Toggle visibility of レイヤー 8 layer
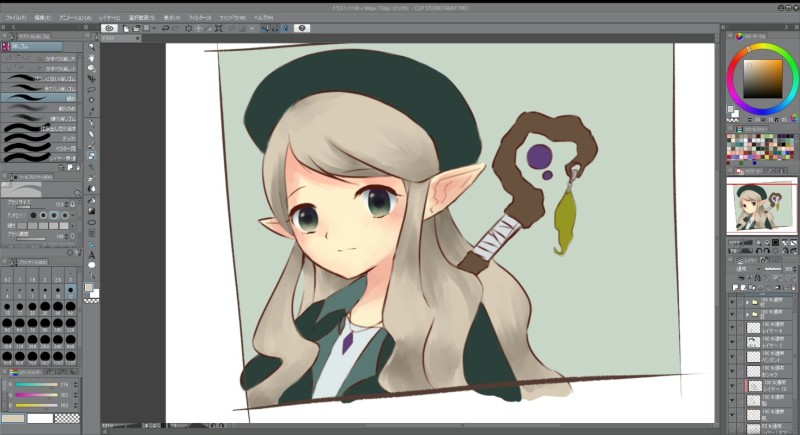This screenshot has width=800, height=435. point(733,327)
